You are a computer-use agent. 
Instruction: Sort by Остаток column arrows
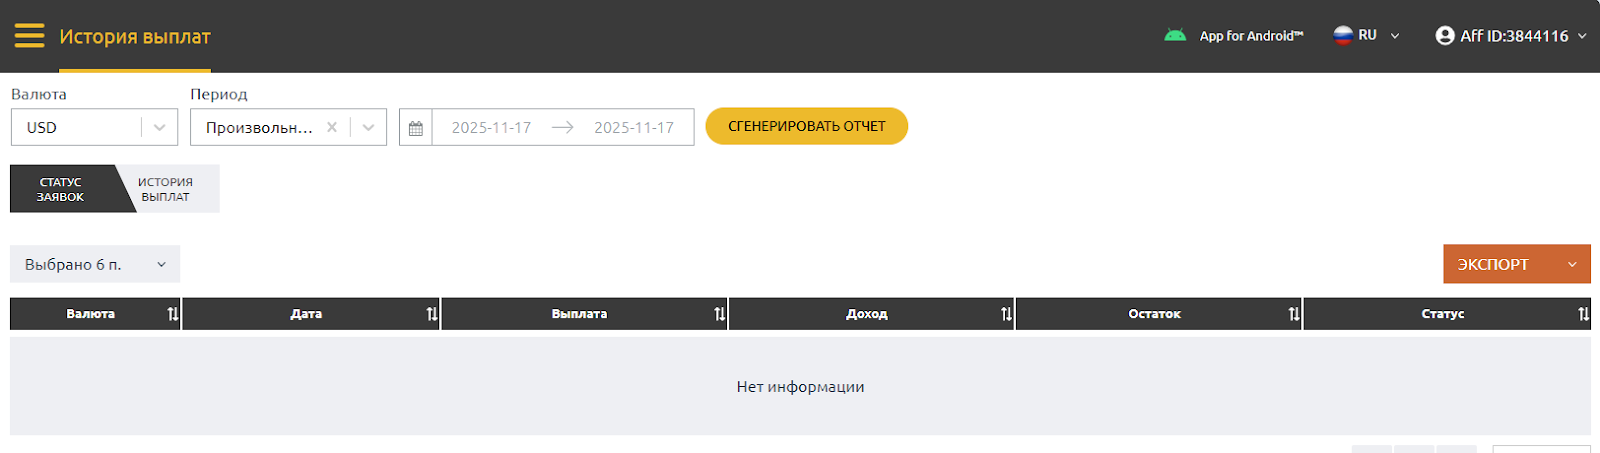click(x=1294, y=314)
